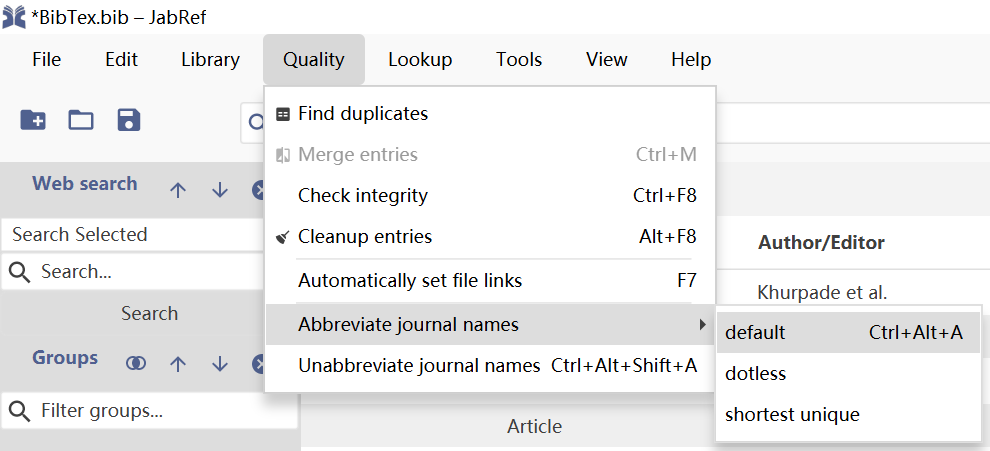Toggle groups intersection/union mode icon
990x451 pixels.
[x=136, y=364]
